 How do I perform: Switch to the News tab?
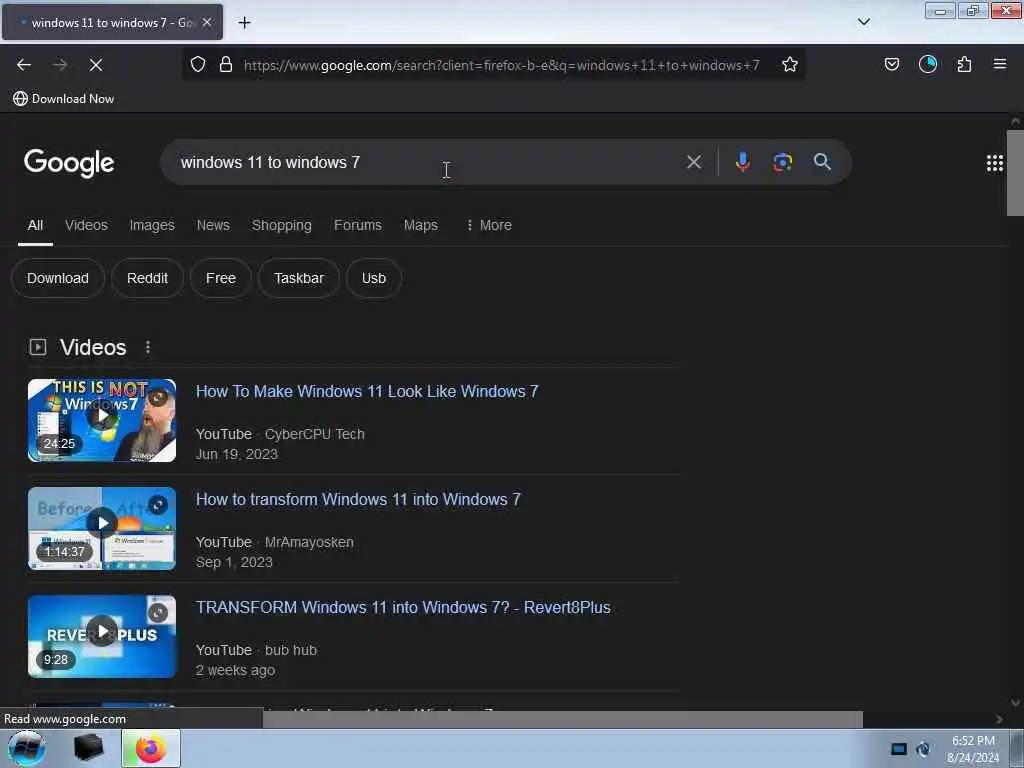pyautogui.click(x=213, y=225)
